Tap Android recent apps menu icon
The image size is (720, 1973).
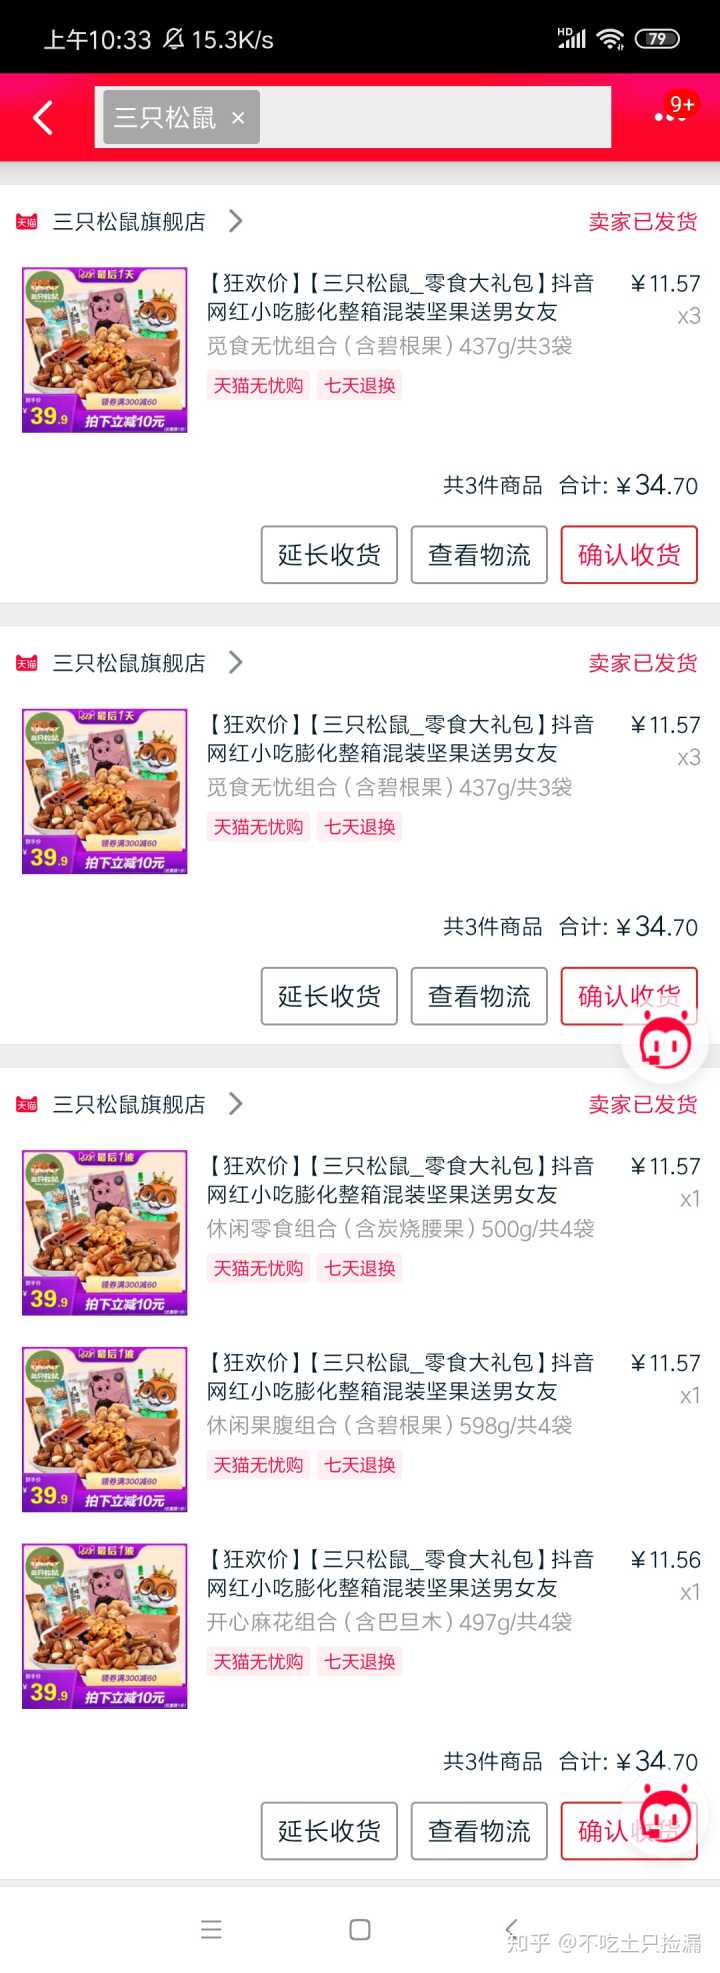211,1930
